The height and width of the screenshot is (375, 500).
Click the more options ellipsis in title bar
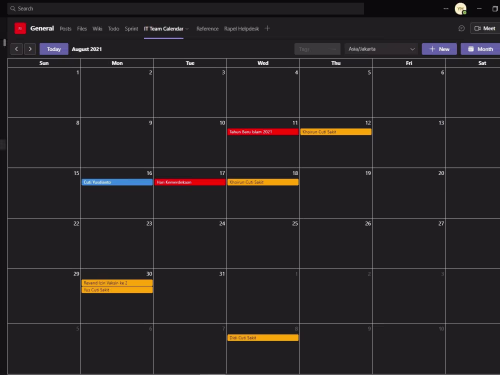click(446, 9)
